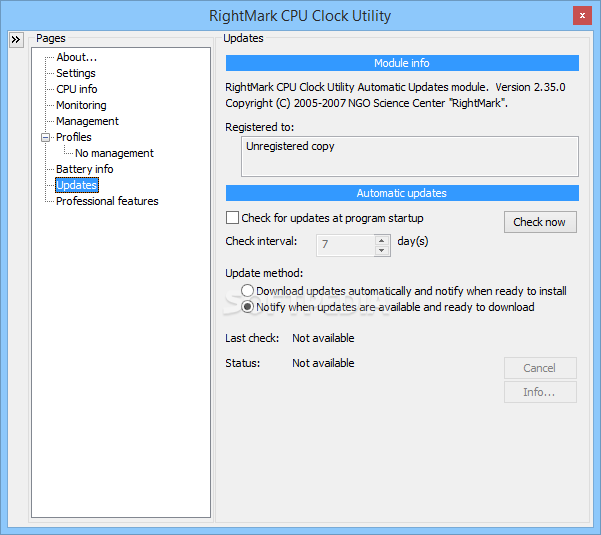Click the Cancel button
The image size is (601, 535).
pyautogui.click(x=540, y=368)
